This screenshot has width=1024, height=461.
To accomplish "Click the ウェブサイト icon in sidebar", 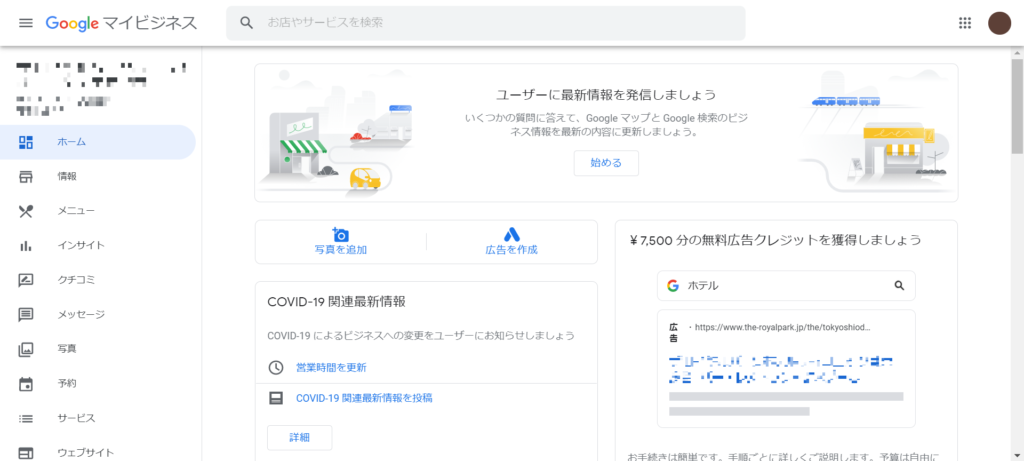I will click(x=25, y=453).
